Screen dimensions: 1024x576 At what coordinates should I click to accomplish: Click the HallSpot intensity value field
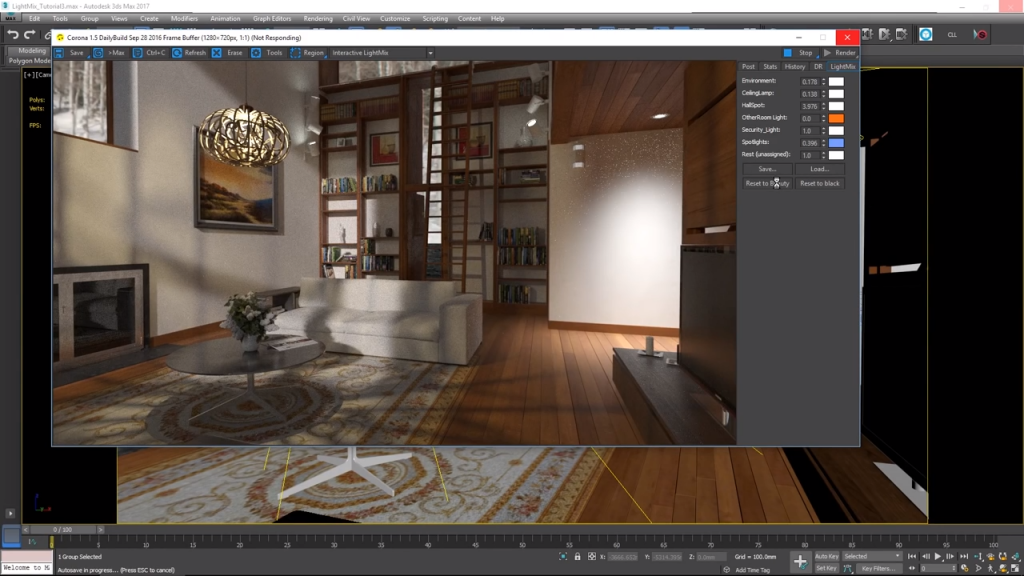coord(810,105)
